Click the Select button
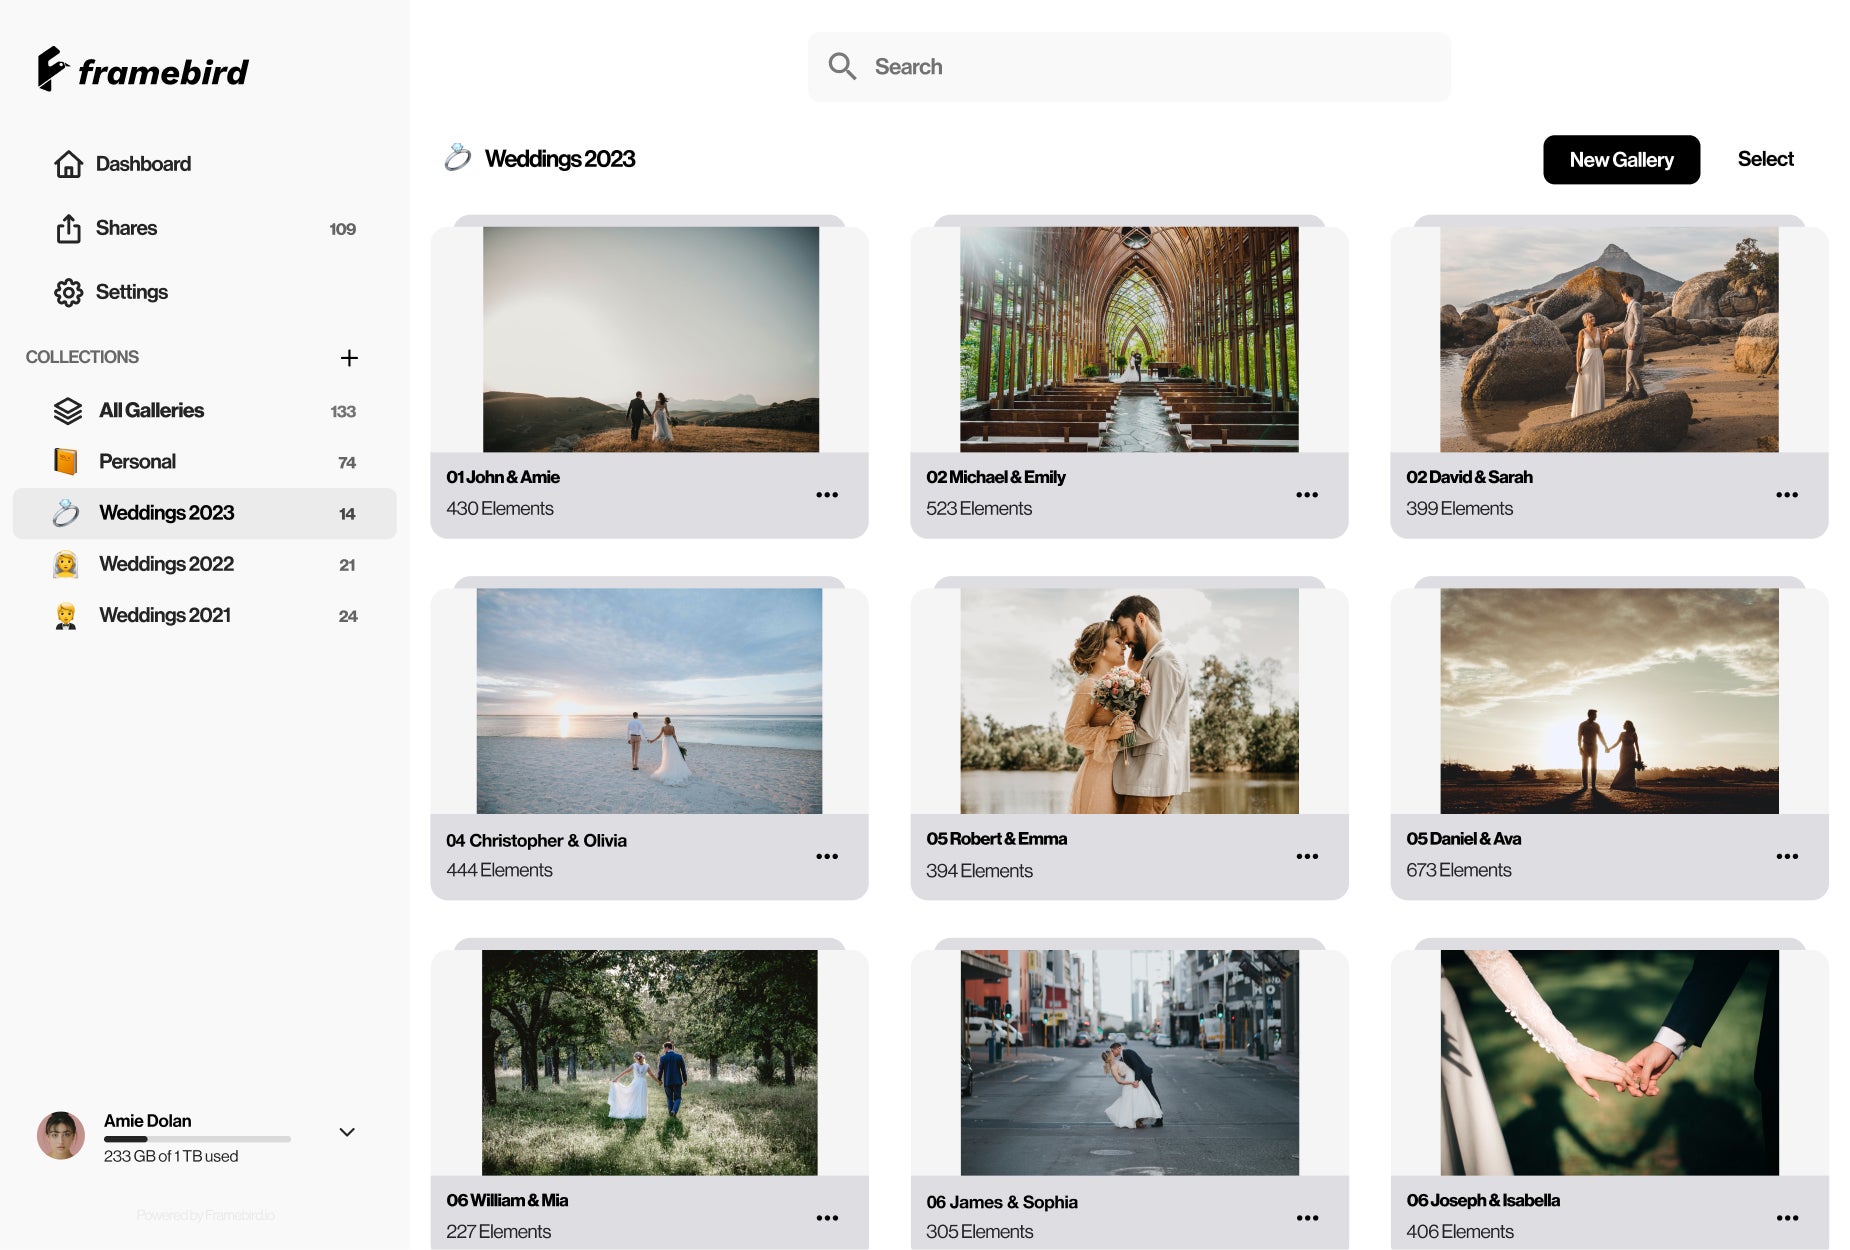 (x=1765, y=159)
